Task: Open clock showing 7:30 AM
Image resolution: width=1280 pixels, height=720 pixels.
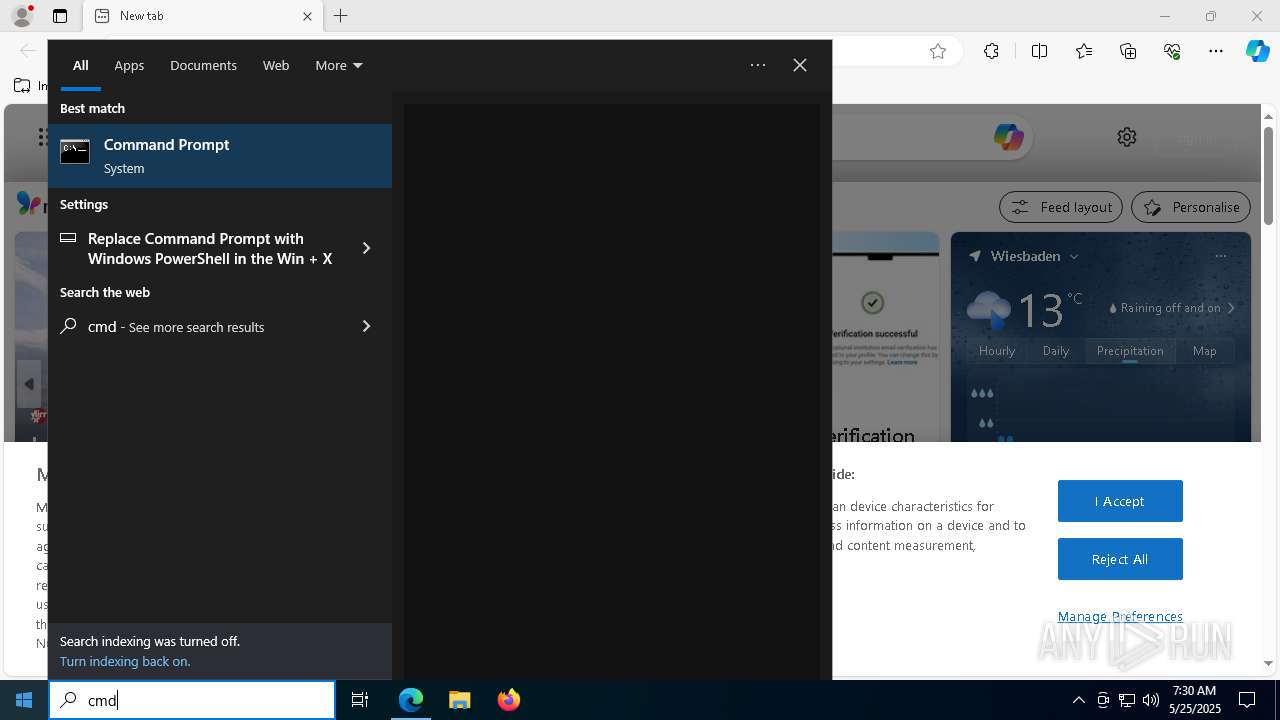Action: coord(1194,700)
